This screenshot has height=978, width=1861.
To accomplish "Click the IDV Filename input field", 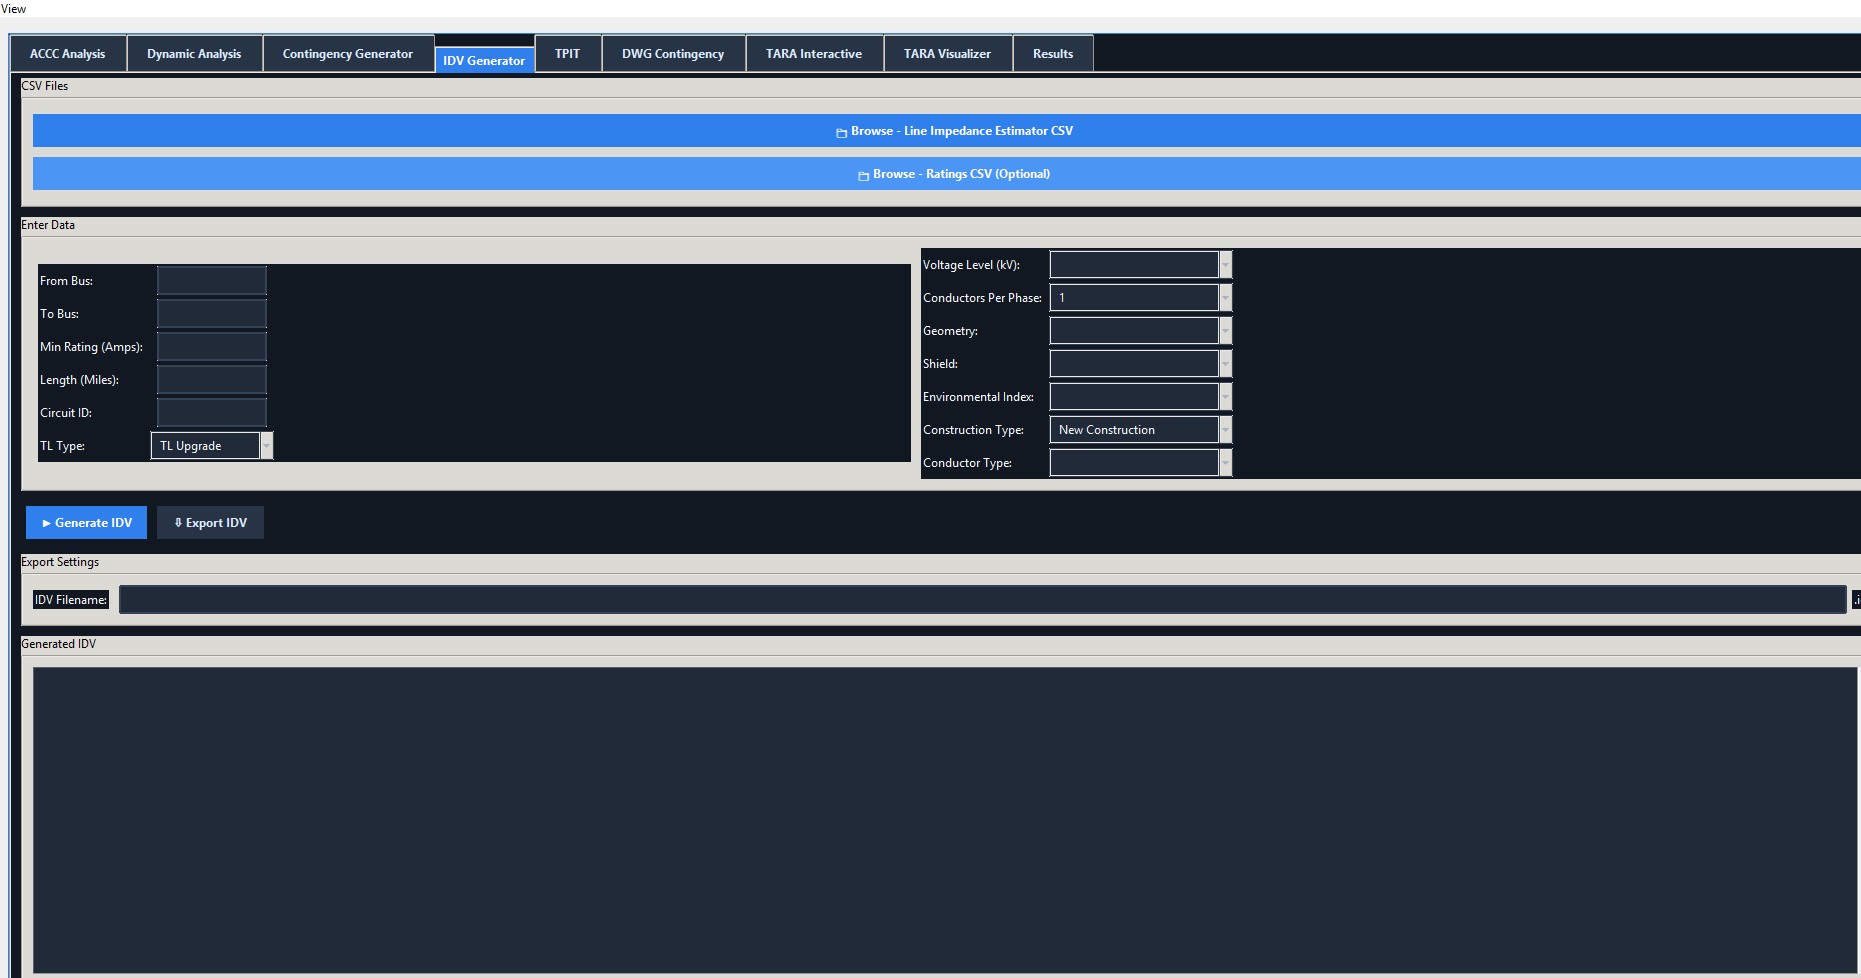I will point(982,600).
